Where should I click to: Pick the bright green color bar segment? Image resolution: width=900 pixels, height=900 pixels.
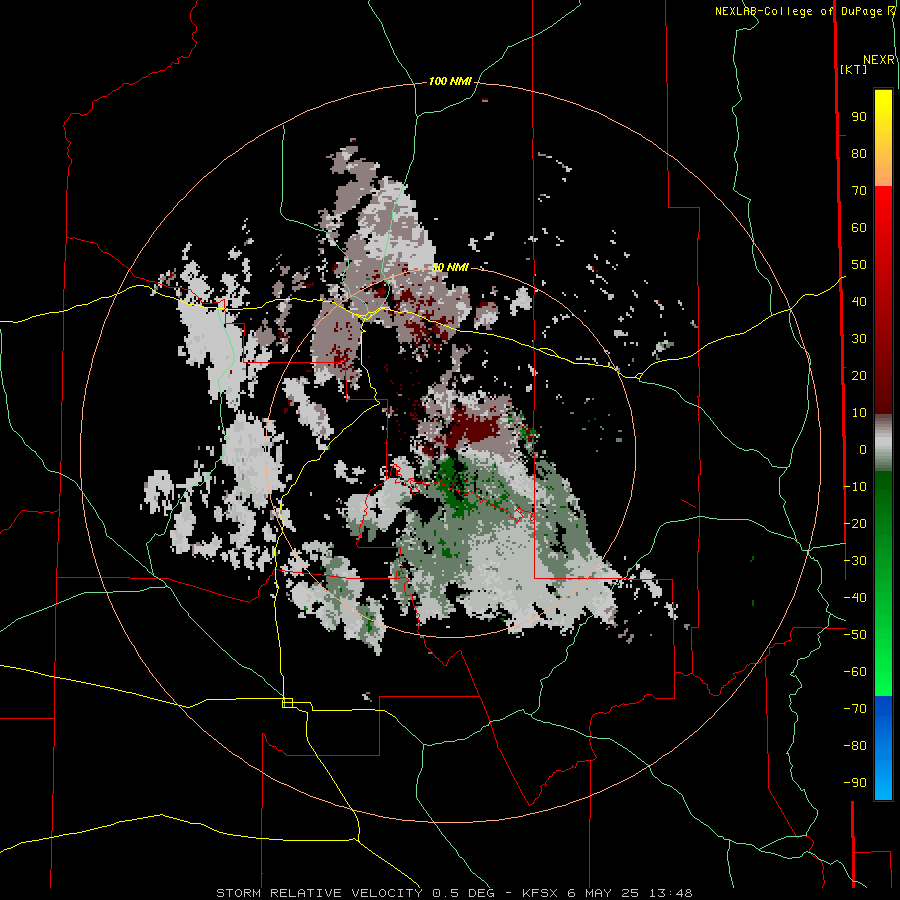click(x=883, y=649)
